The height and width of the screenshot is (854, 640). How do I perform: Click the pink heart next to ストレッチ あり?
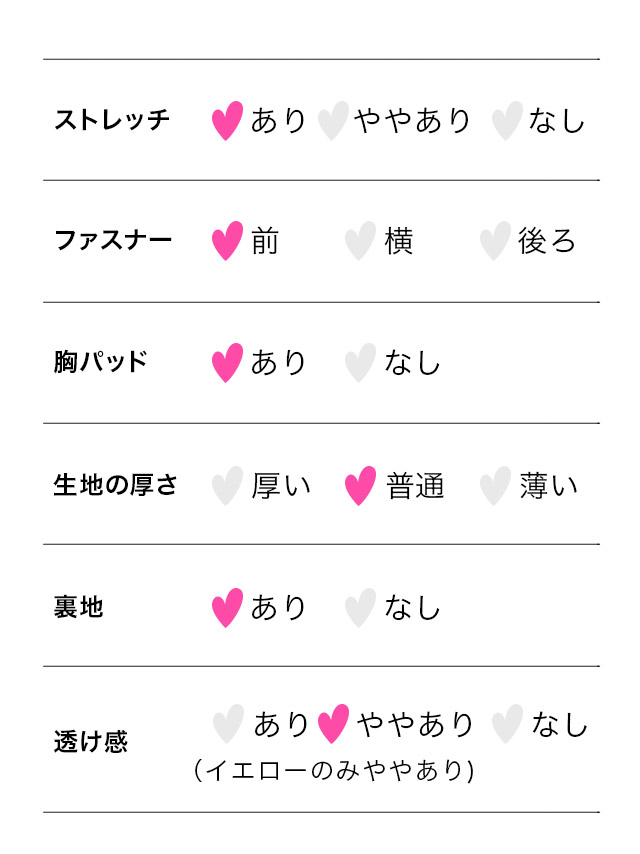click(227, 120)
